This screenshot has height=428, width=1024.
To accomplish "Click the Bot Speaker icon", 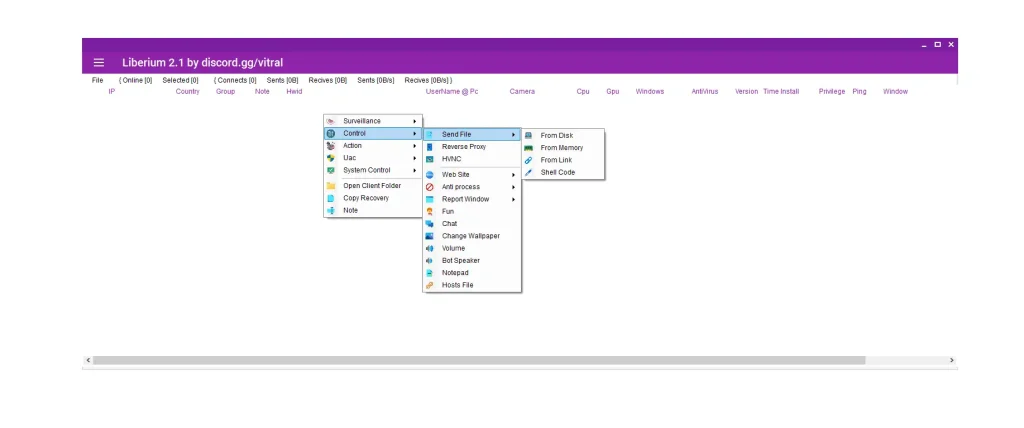I will click(429, 261).
